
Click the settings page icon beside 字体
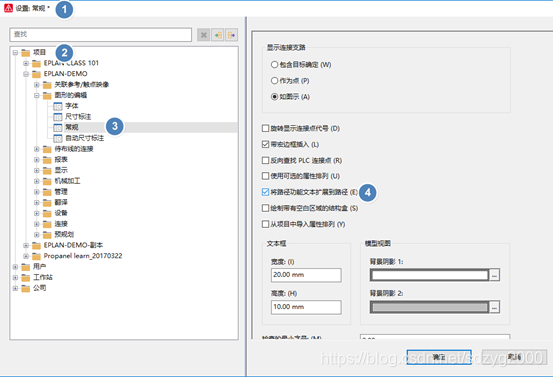tap(57, 106)
